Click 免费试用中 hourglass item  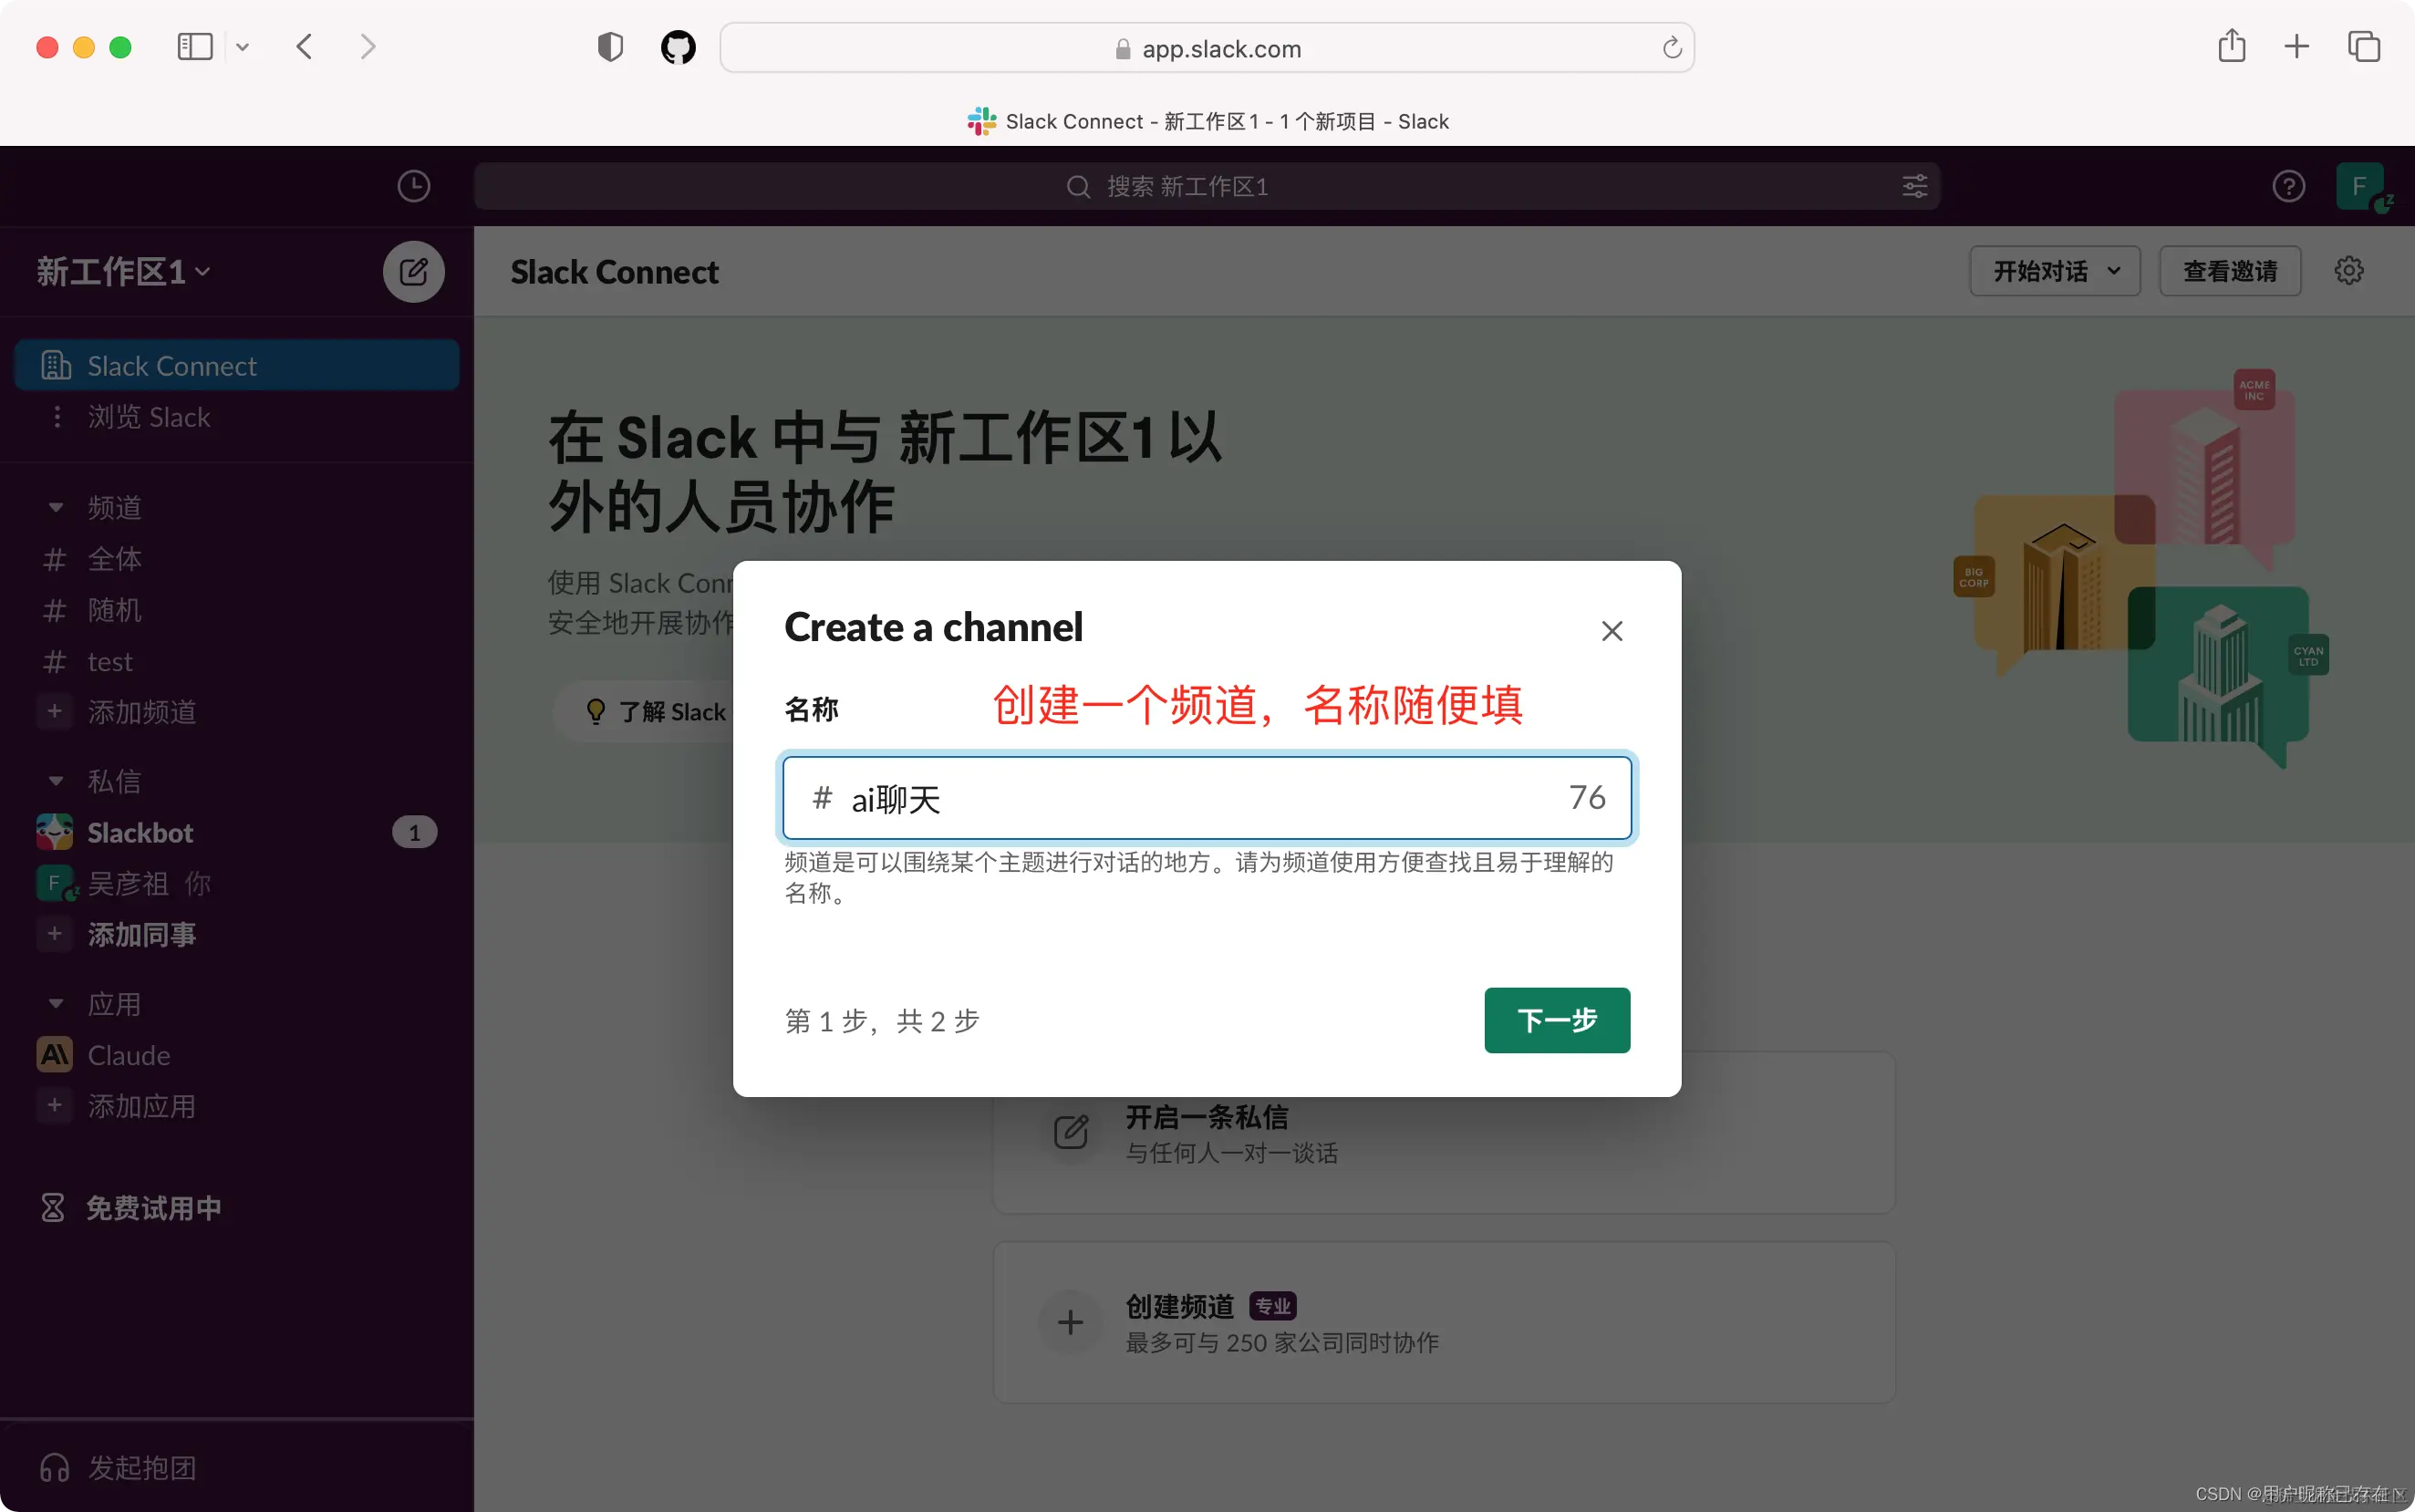click(130, 1208)
